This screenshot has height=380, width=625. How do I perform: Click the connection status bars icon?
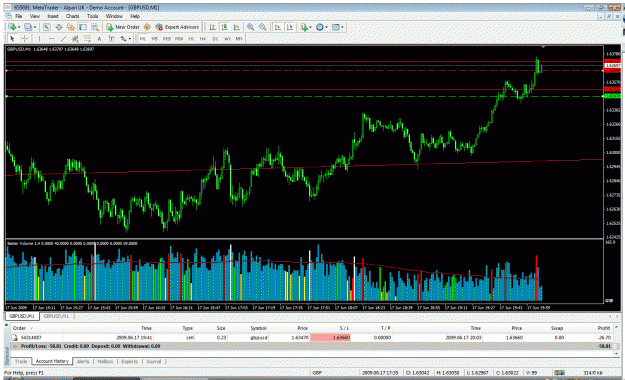560,372
